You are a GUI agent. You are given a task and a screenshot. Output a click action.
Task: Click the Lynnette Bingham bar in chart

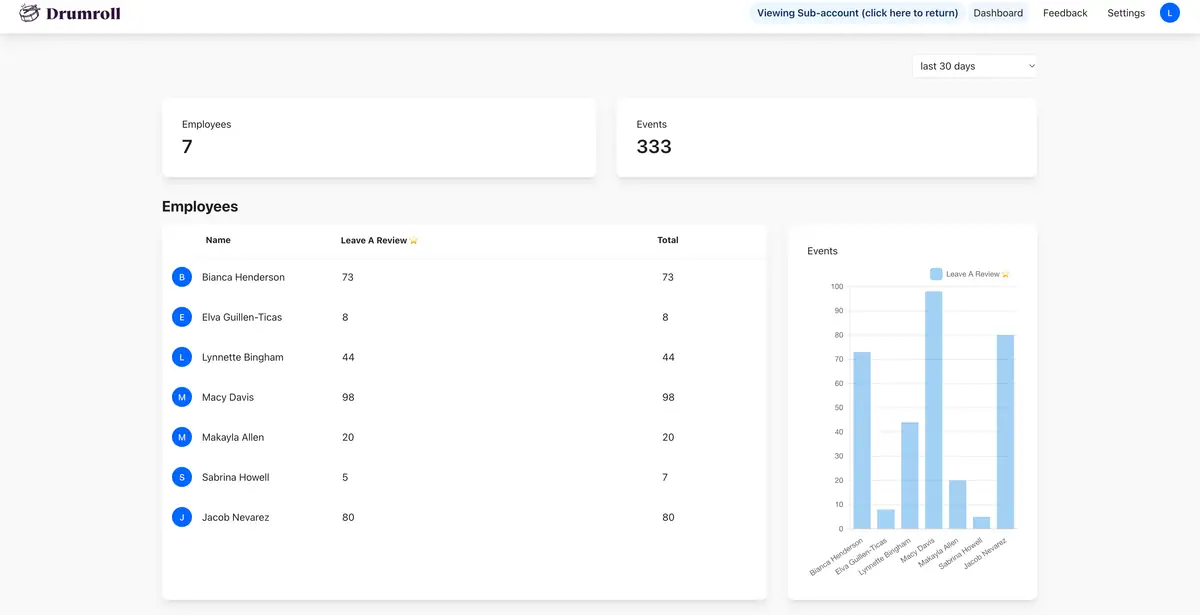click(x=909, y=475)
